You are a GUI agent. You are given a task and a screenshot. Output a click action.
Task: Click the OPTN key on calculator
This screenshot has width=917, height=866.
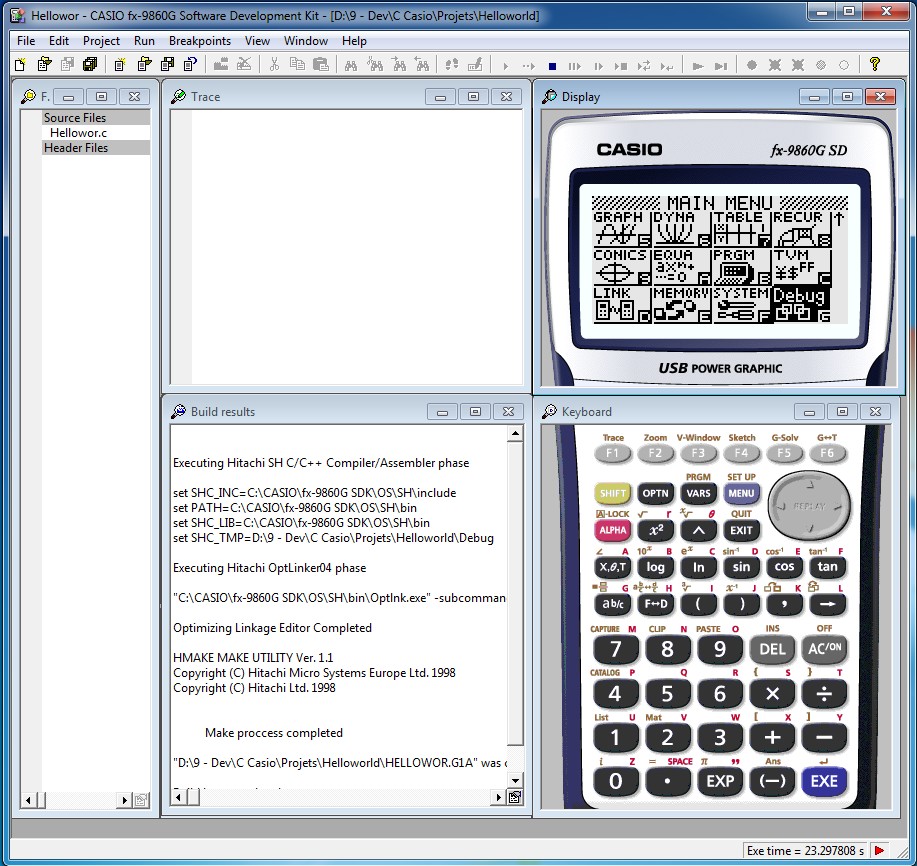pyautogui.click(x=655, y=493)
